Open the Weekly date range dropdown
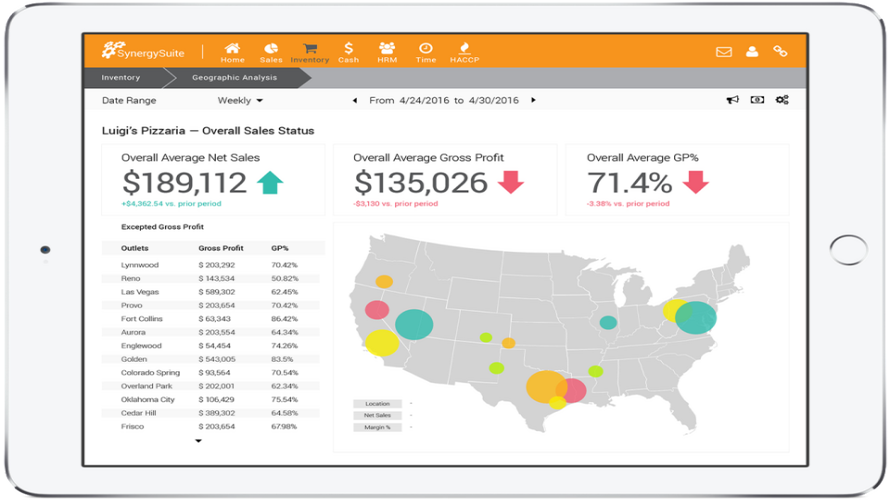Image resolution: width=890 pixels, height=500 pixels. pyautogui.click(x=240, y=100)
